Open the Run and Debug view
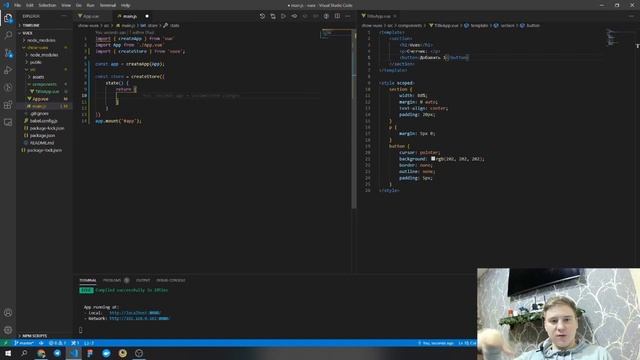 tap(8, 70)
